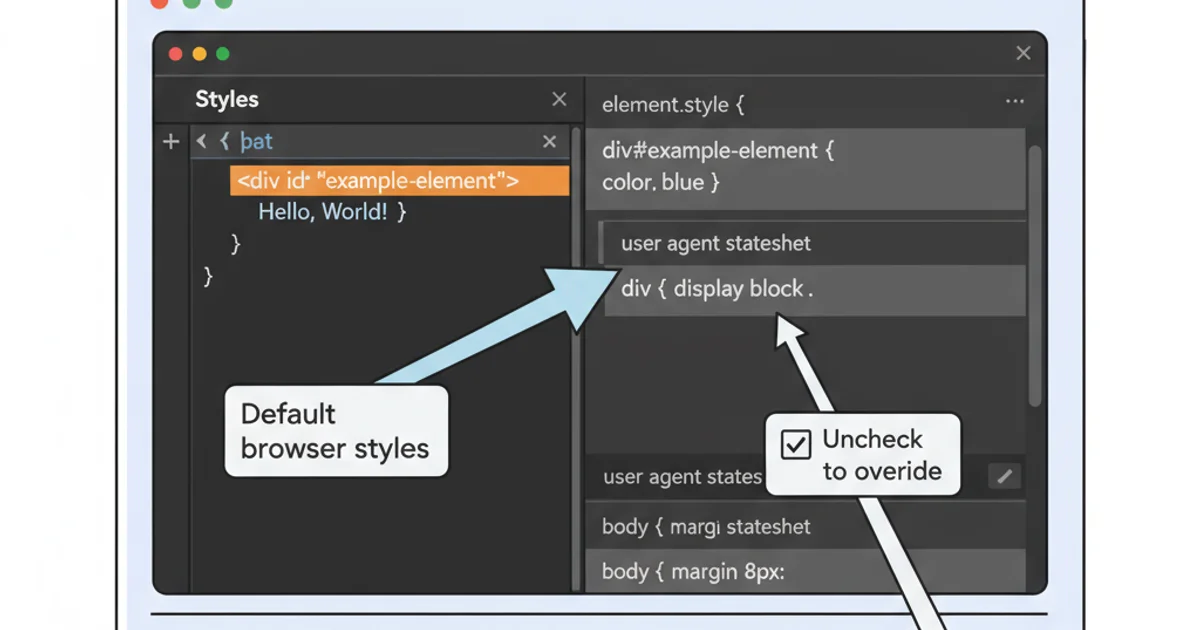Select the highlighted div example-element node
Viewport: 1200px width, 630px height.
(x=401, y=181)
